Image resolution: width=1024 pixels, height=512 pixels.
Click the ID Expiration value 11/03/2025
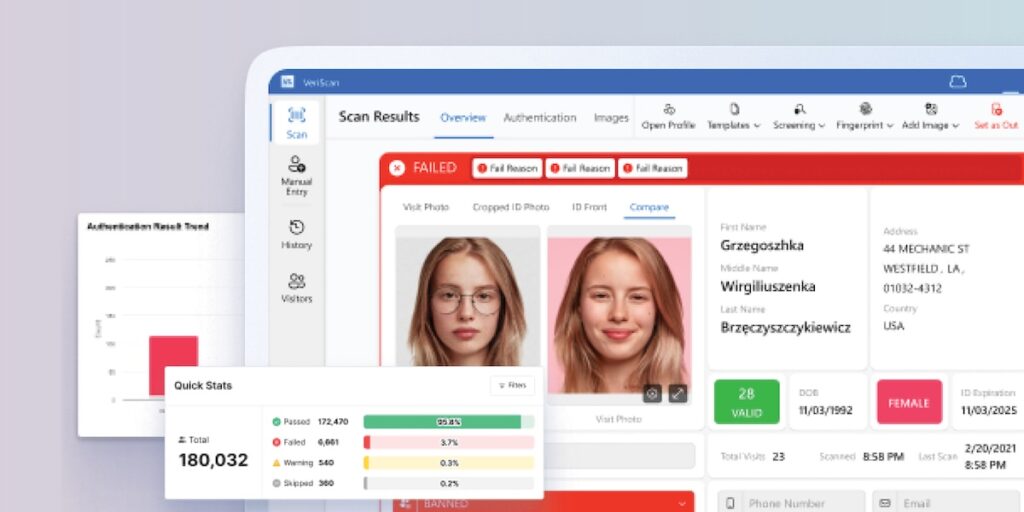[987, 410]
